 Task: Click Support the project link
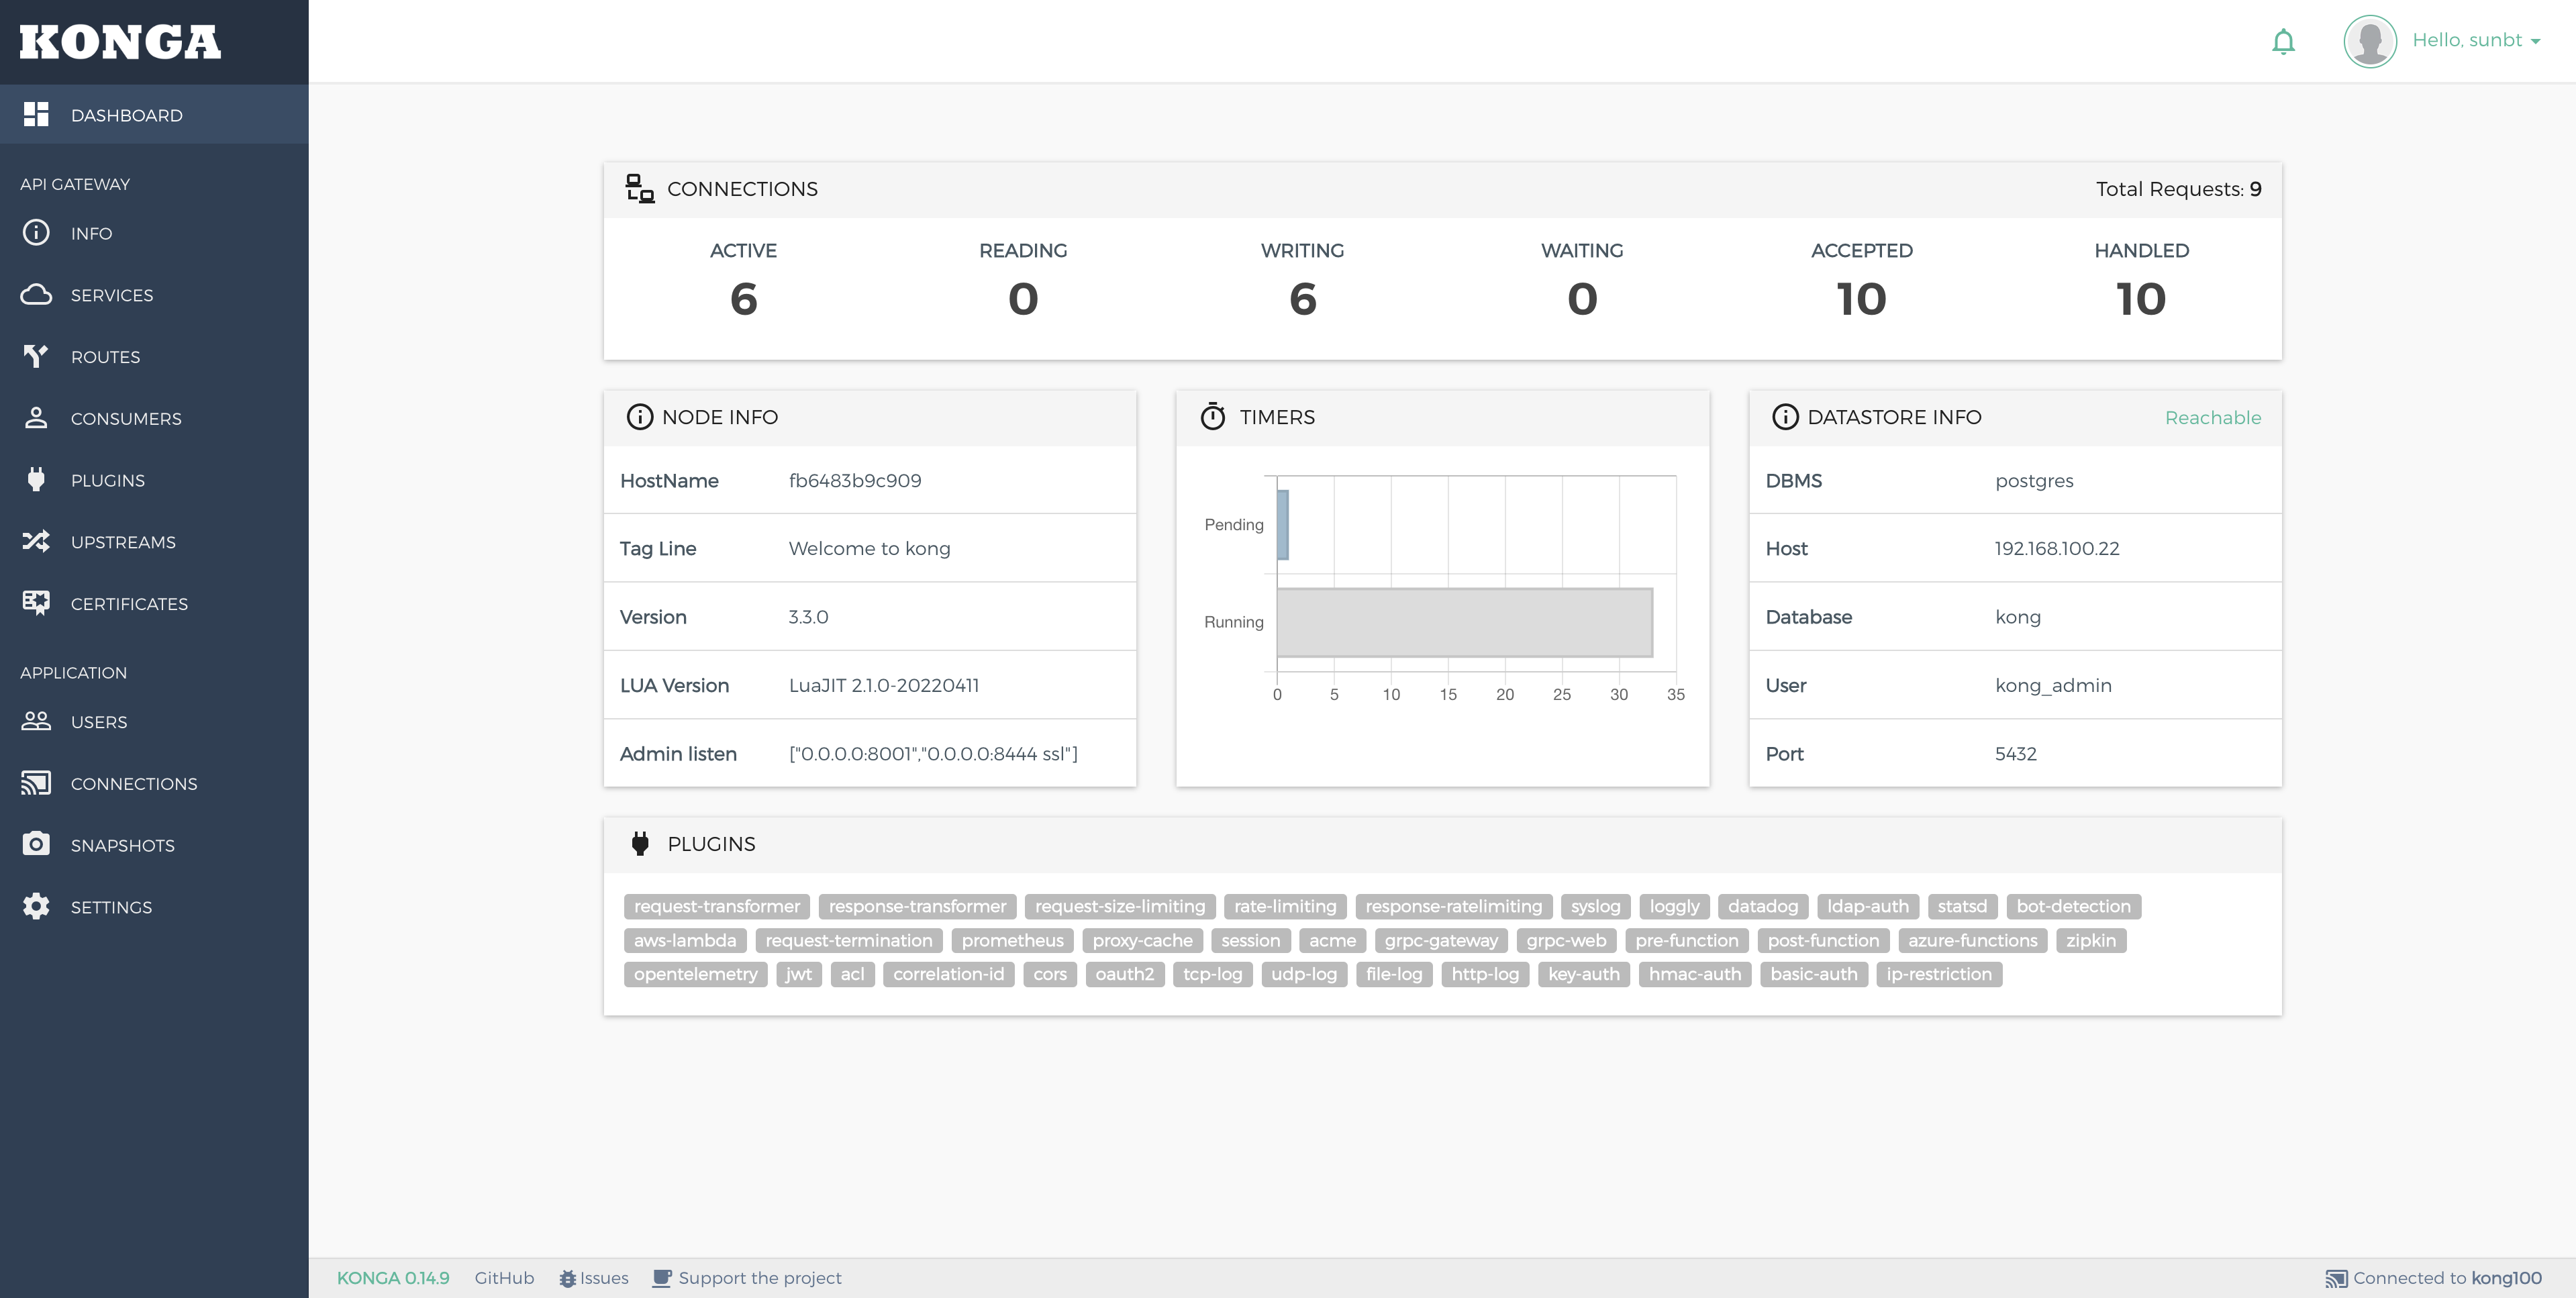click(759, 1278)
